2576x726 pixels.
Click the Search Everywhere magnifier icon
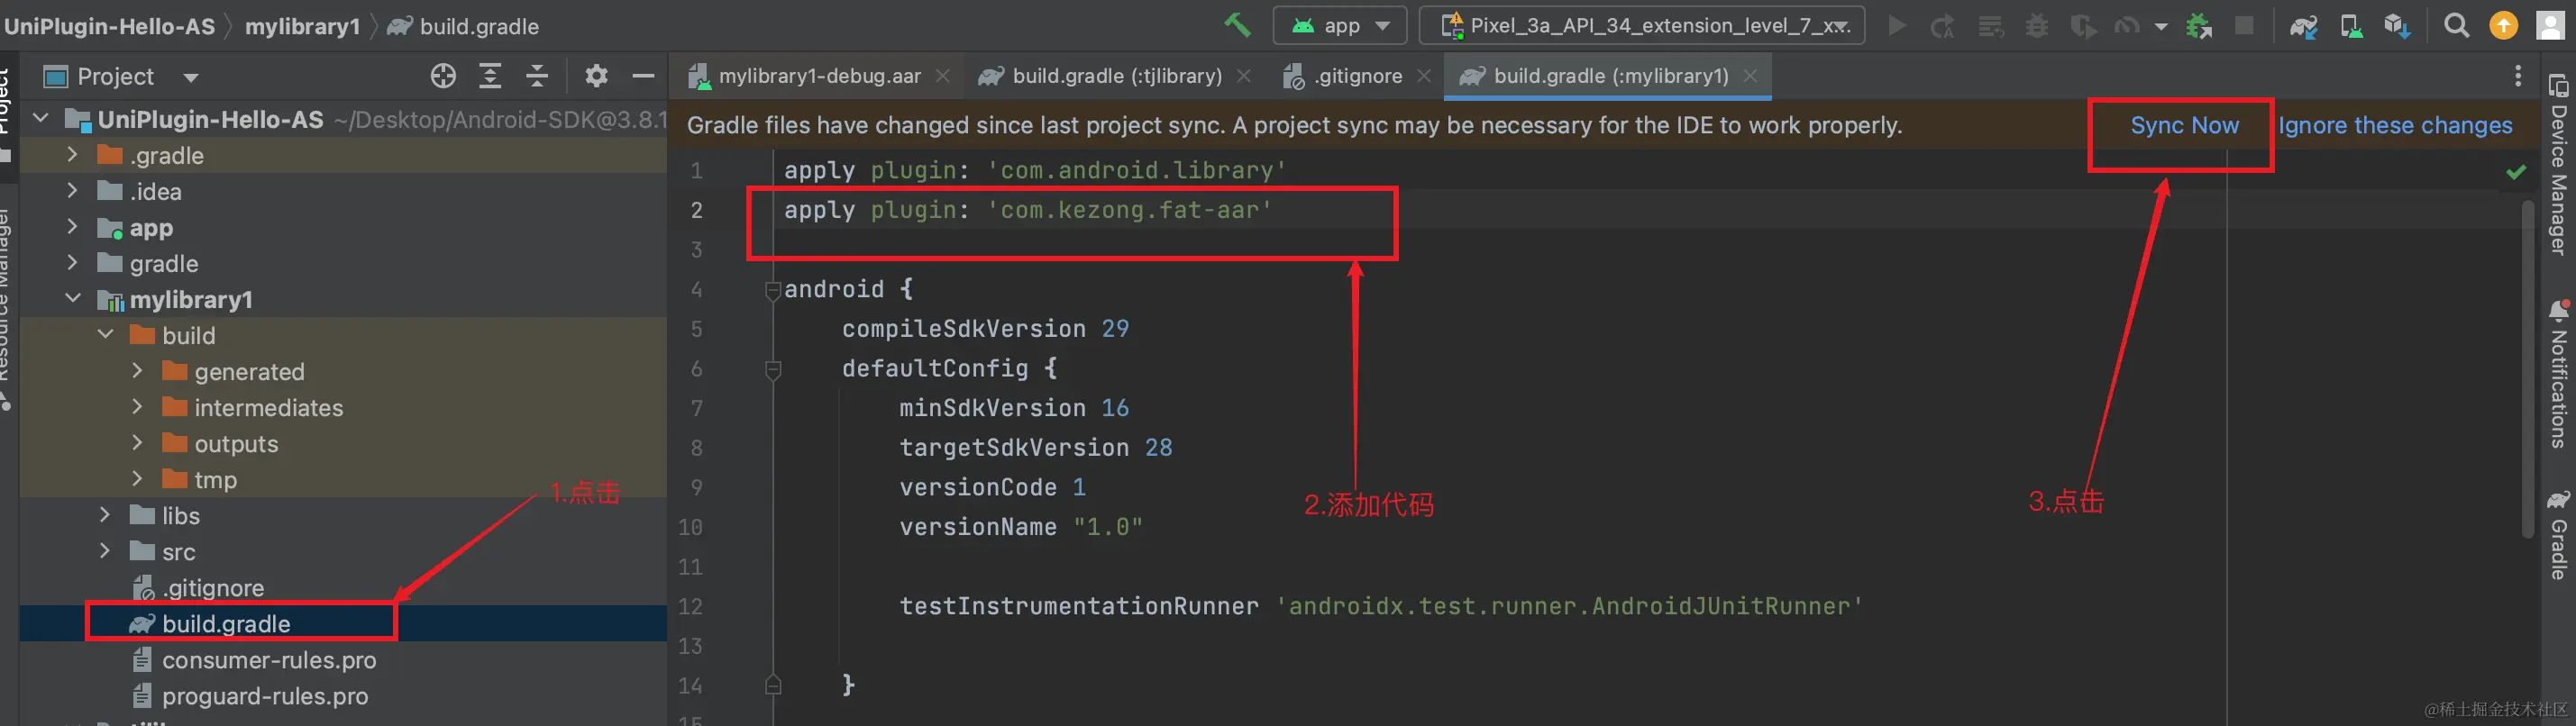[x=2456, y=26]
